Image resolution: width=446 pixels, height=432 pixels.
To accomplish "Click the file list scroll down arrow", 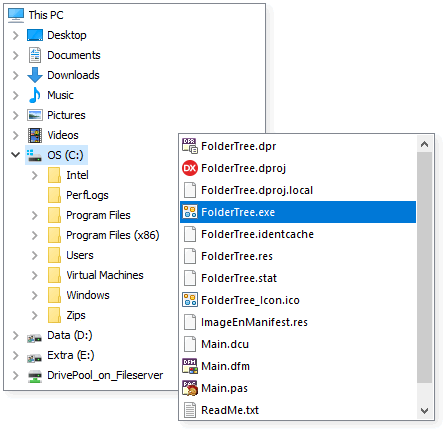I will tap(424, 410).
